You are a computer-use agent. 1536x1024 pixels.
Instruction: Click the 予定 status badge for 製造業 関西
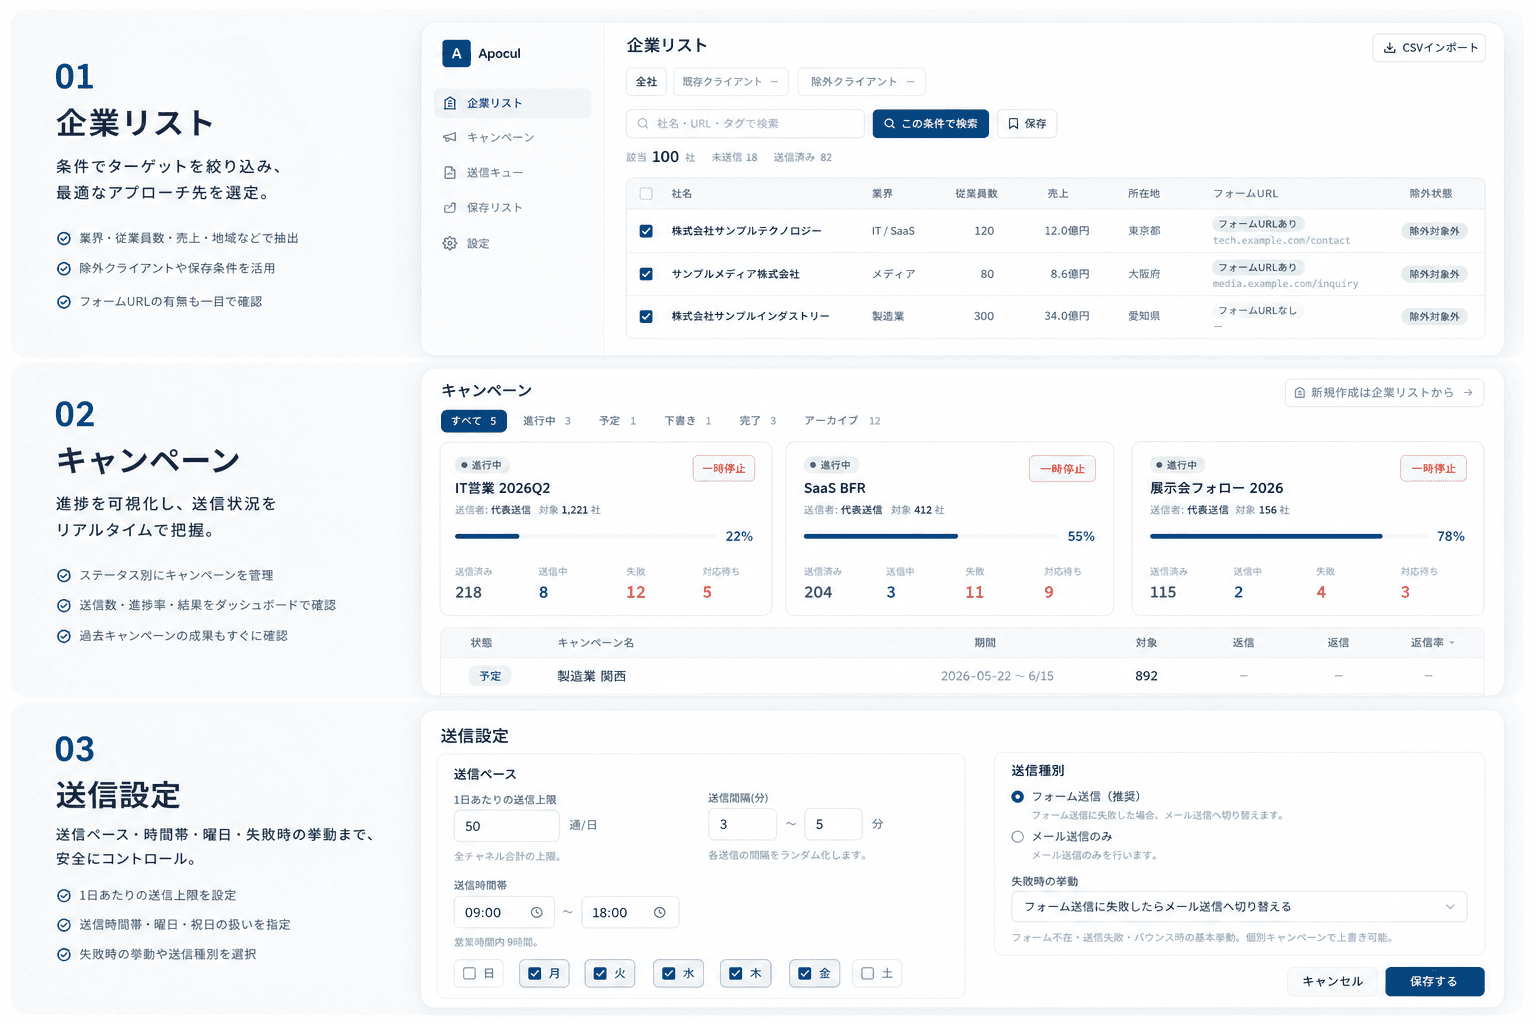click(490, 677)
